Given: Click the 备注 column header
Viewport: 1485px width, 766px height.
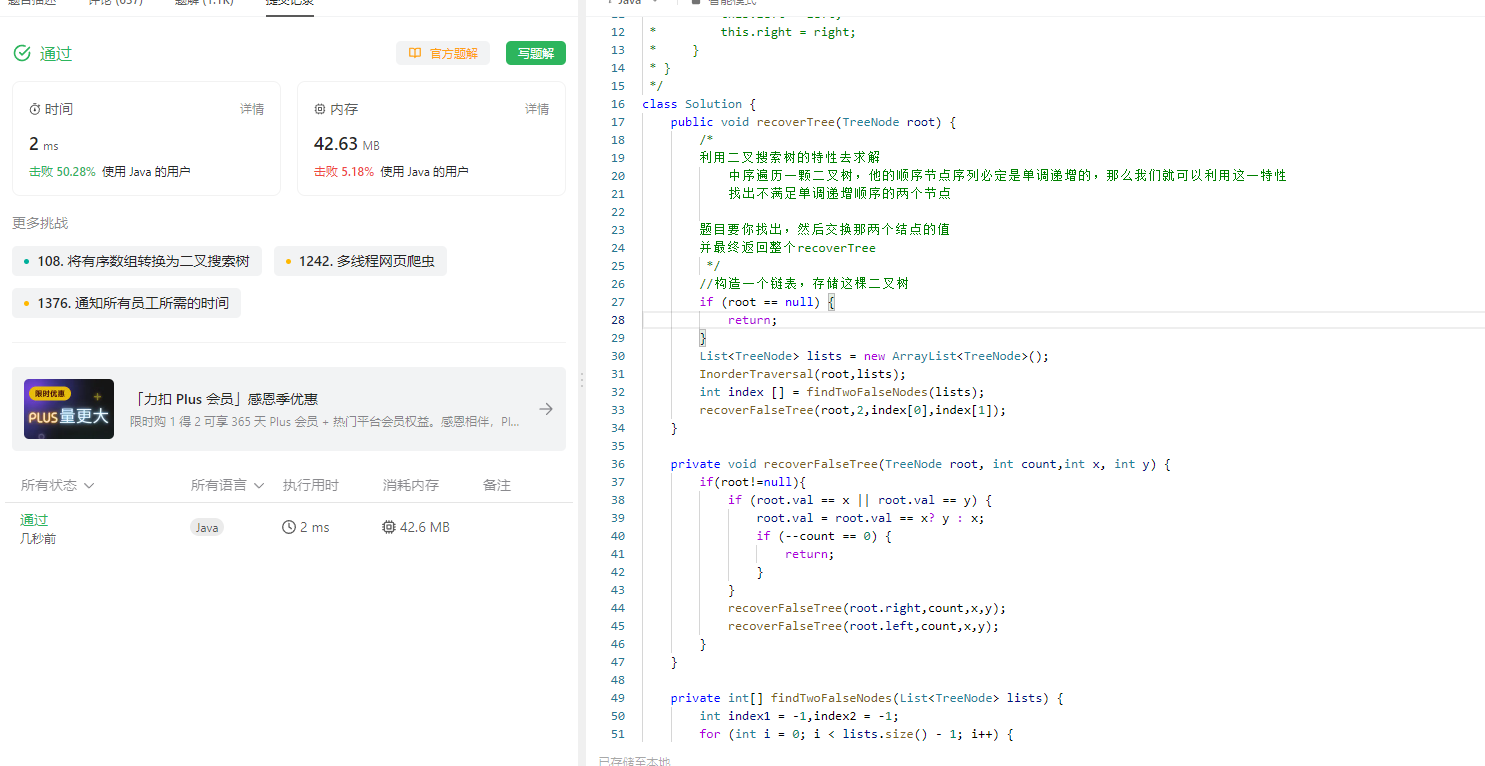Looking at the screenshot, I should click(x=497, y=485).
